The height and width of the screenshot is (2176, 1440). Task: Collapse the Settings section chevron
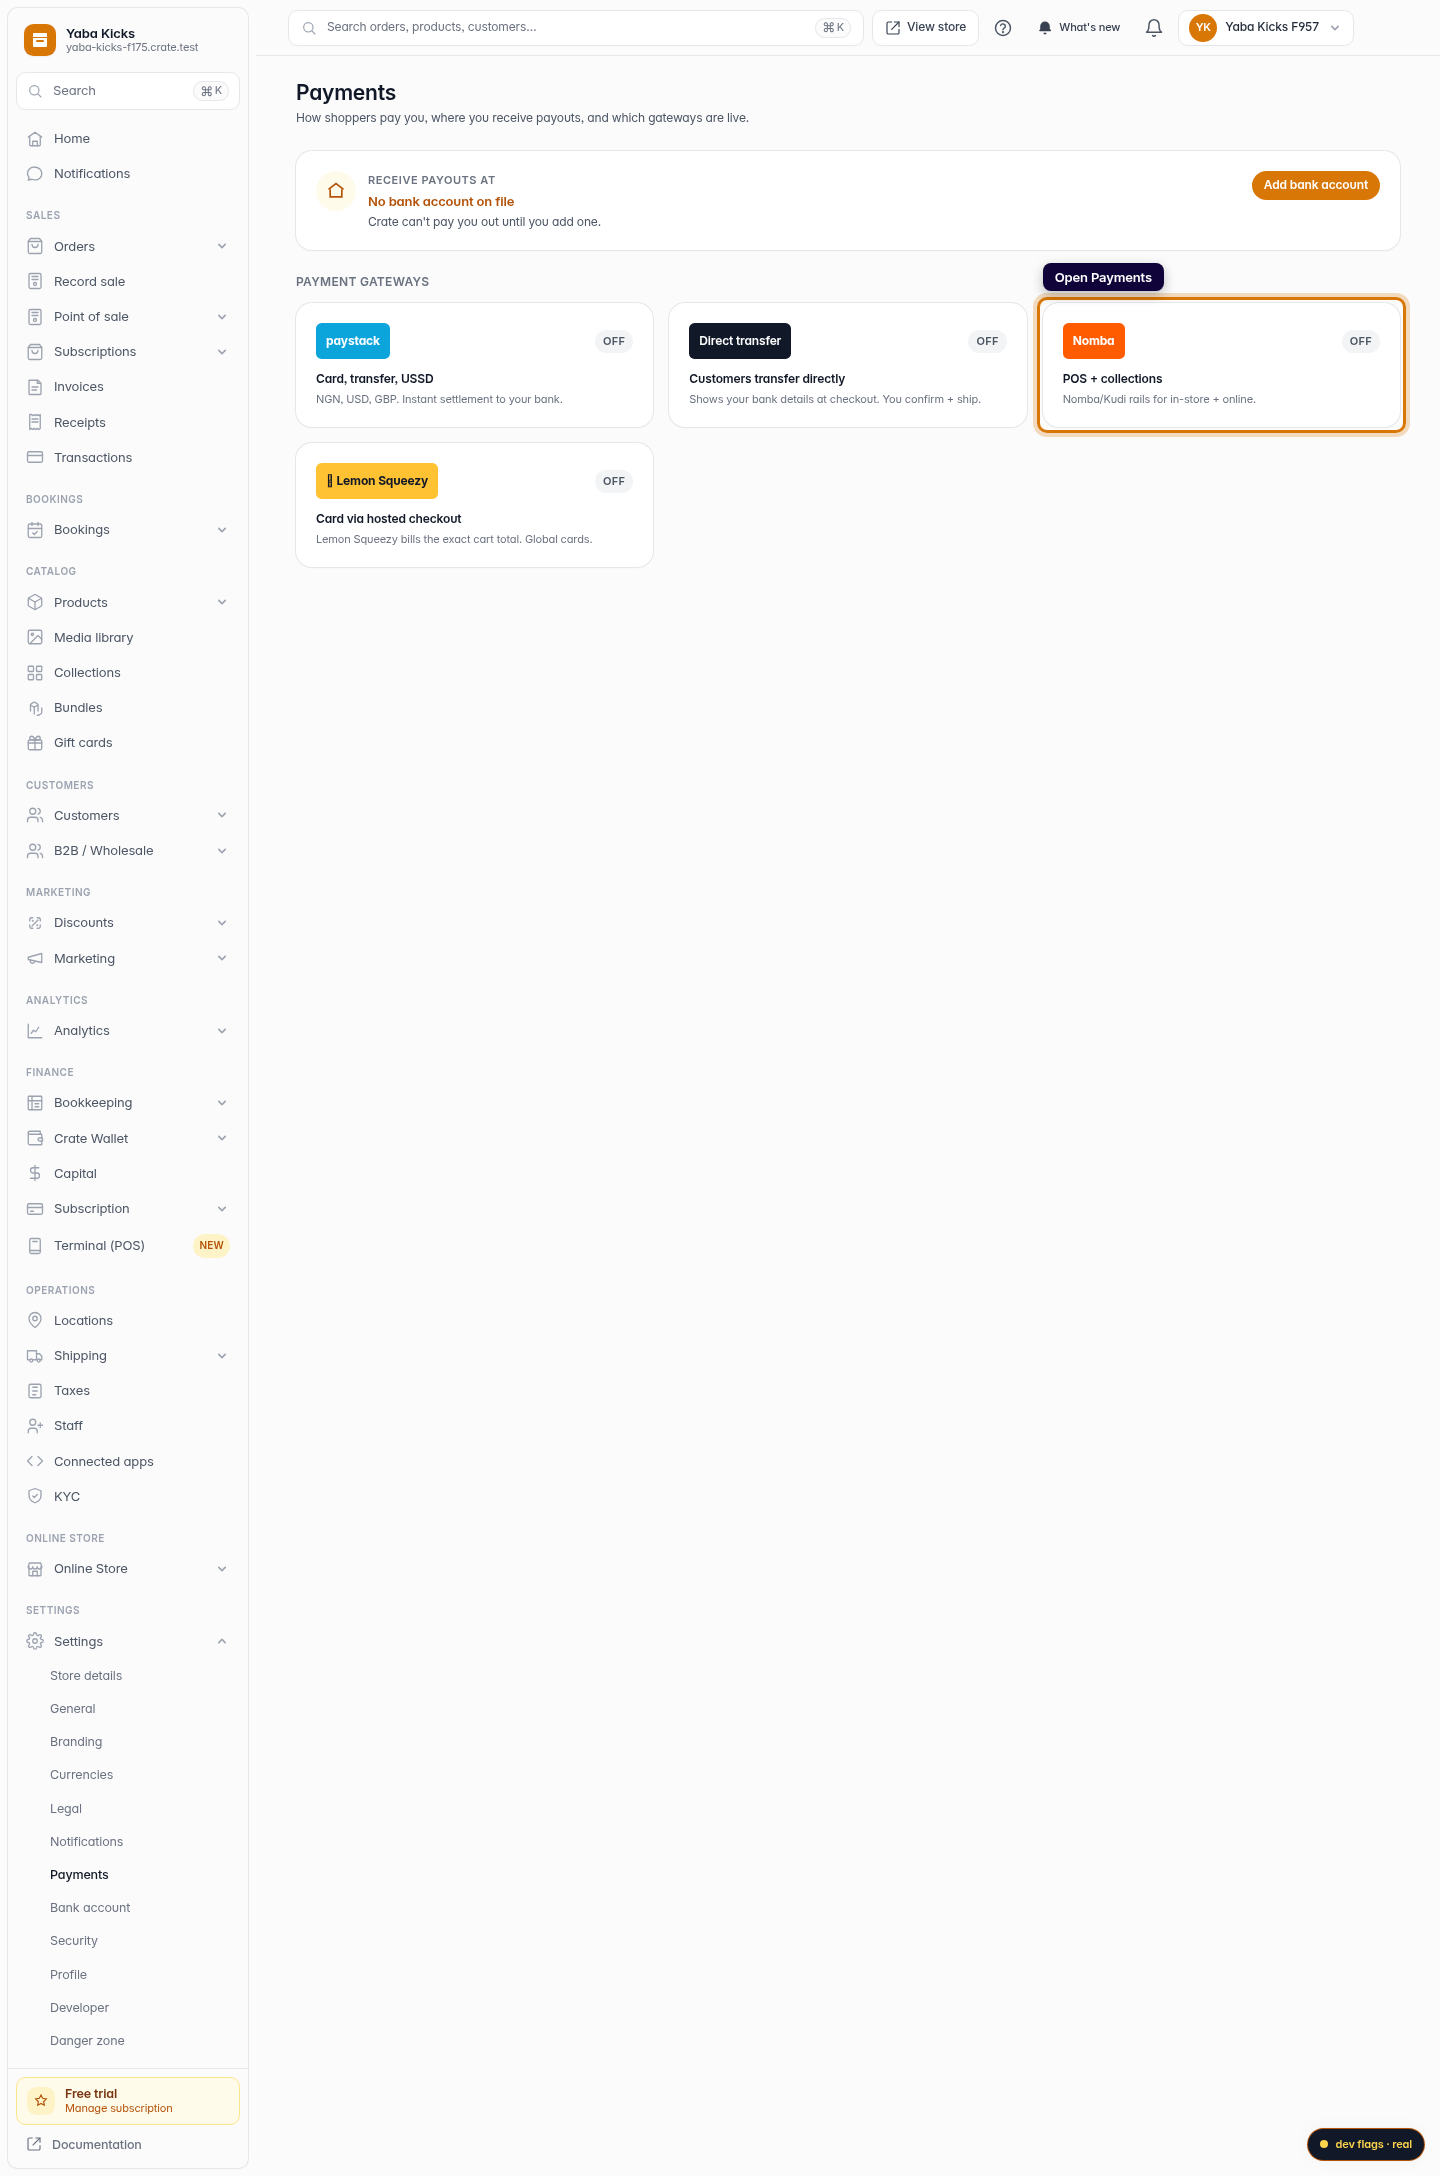(x=222, y=1641)
